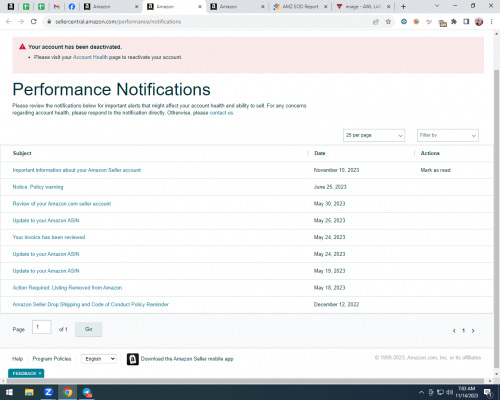Show hidden system tray icons
This screenshot has width=500, height=400.
click(421, 392)
